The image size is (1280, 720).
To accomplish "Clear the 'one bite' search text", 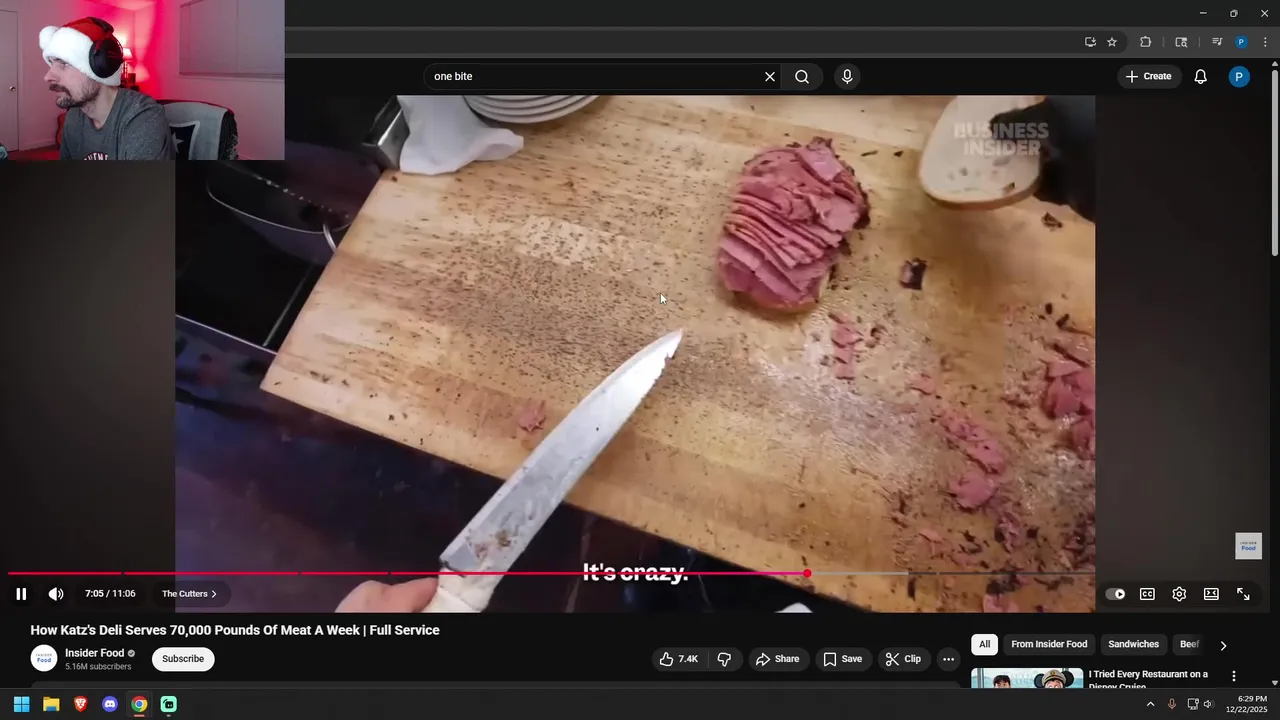I will pyautogui.click(x=770, y=77).
